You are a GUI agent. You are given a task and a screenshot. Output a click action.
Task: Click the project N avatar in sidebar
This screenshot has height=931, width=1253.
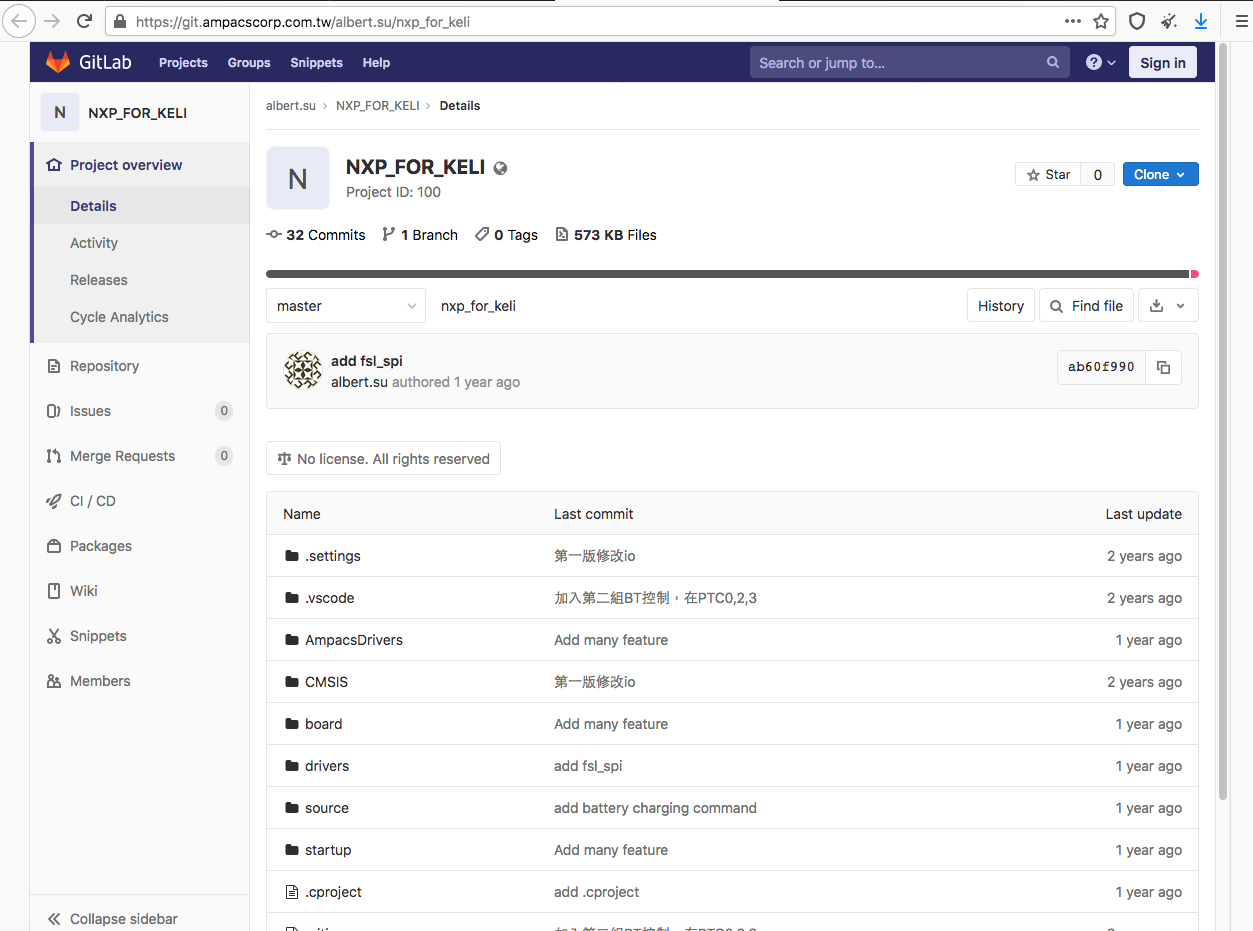[x=60, y=112]
